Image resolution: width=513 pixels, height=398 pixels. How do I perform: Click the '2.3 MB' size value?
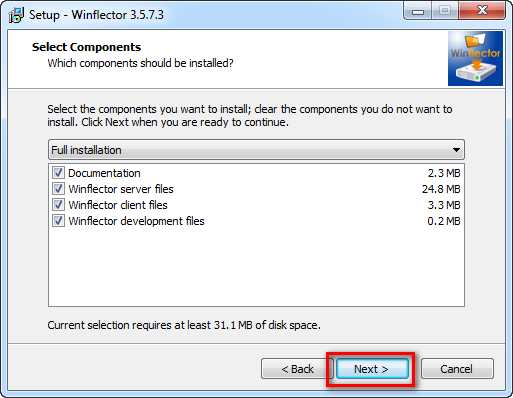(444, 173)
